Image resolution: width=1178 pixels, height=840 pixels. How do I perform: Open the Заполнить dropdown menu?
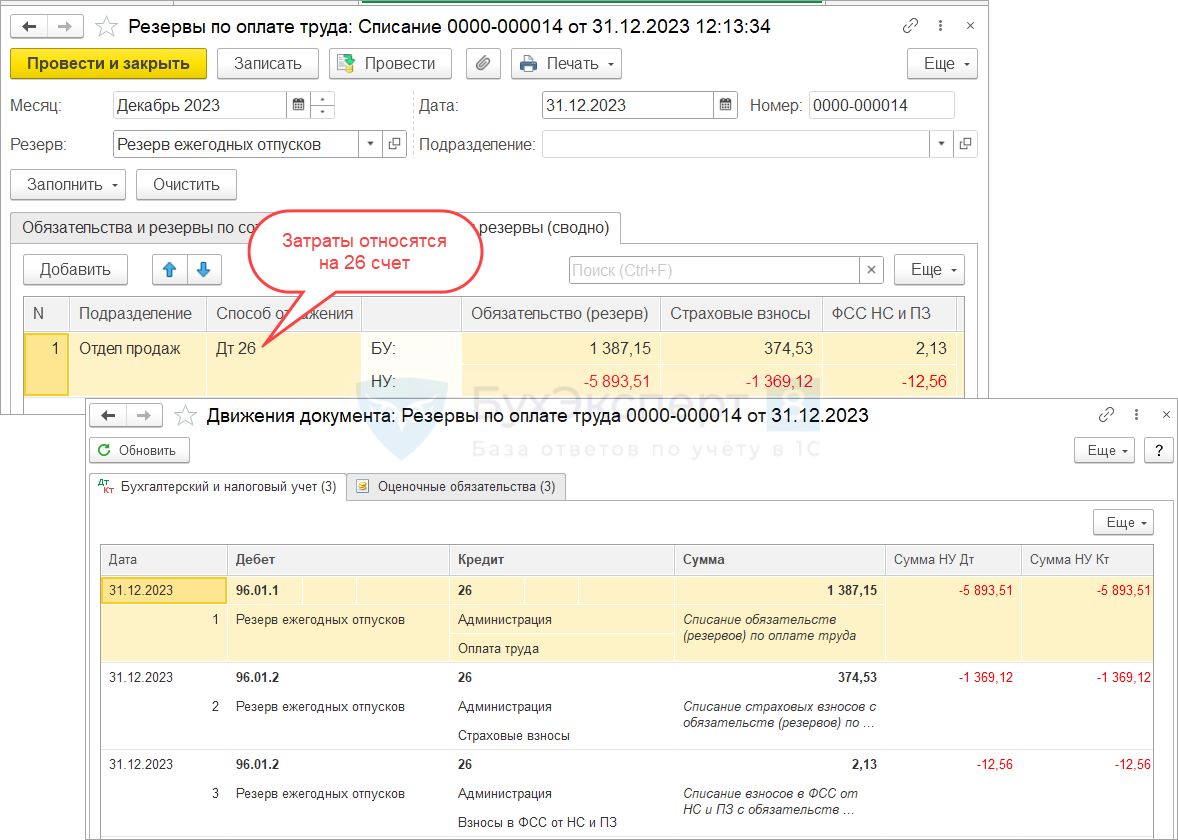68,184
